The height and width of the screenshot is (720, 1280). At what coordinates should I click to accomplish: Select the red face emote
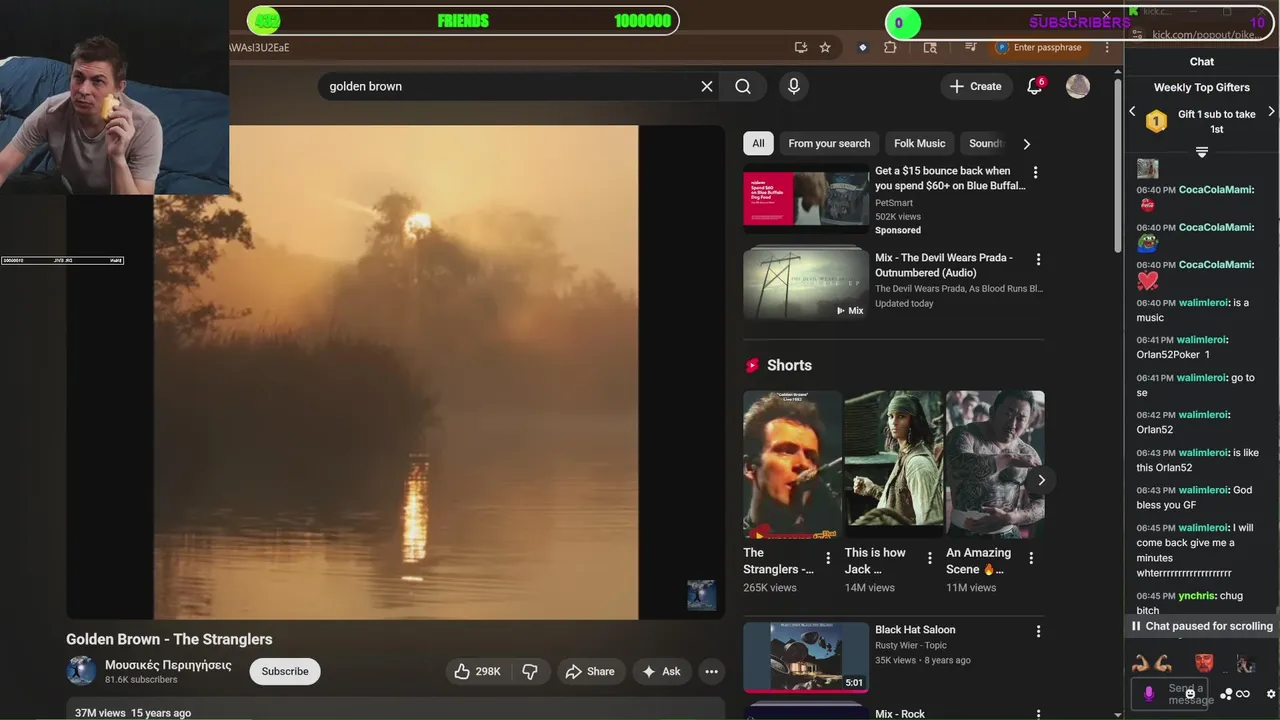coord(1204,663)
